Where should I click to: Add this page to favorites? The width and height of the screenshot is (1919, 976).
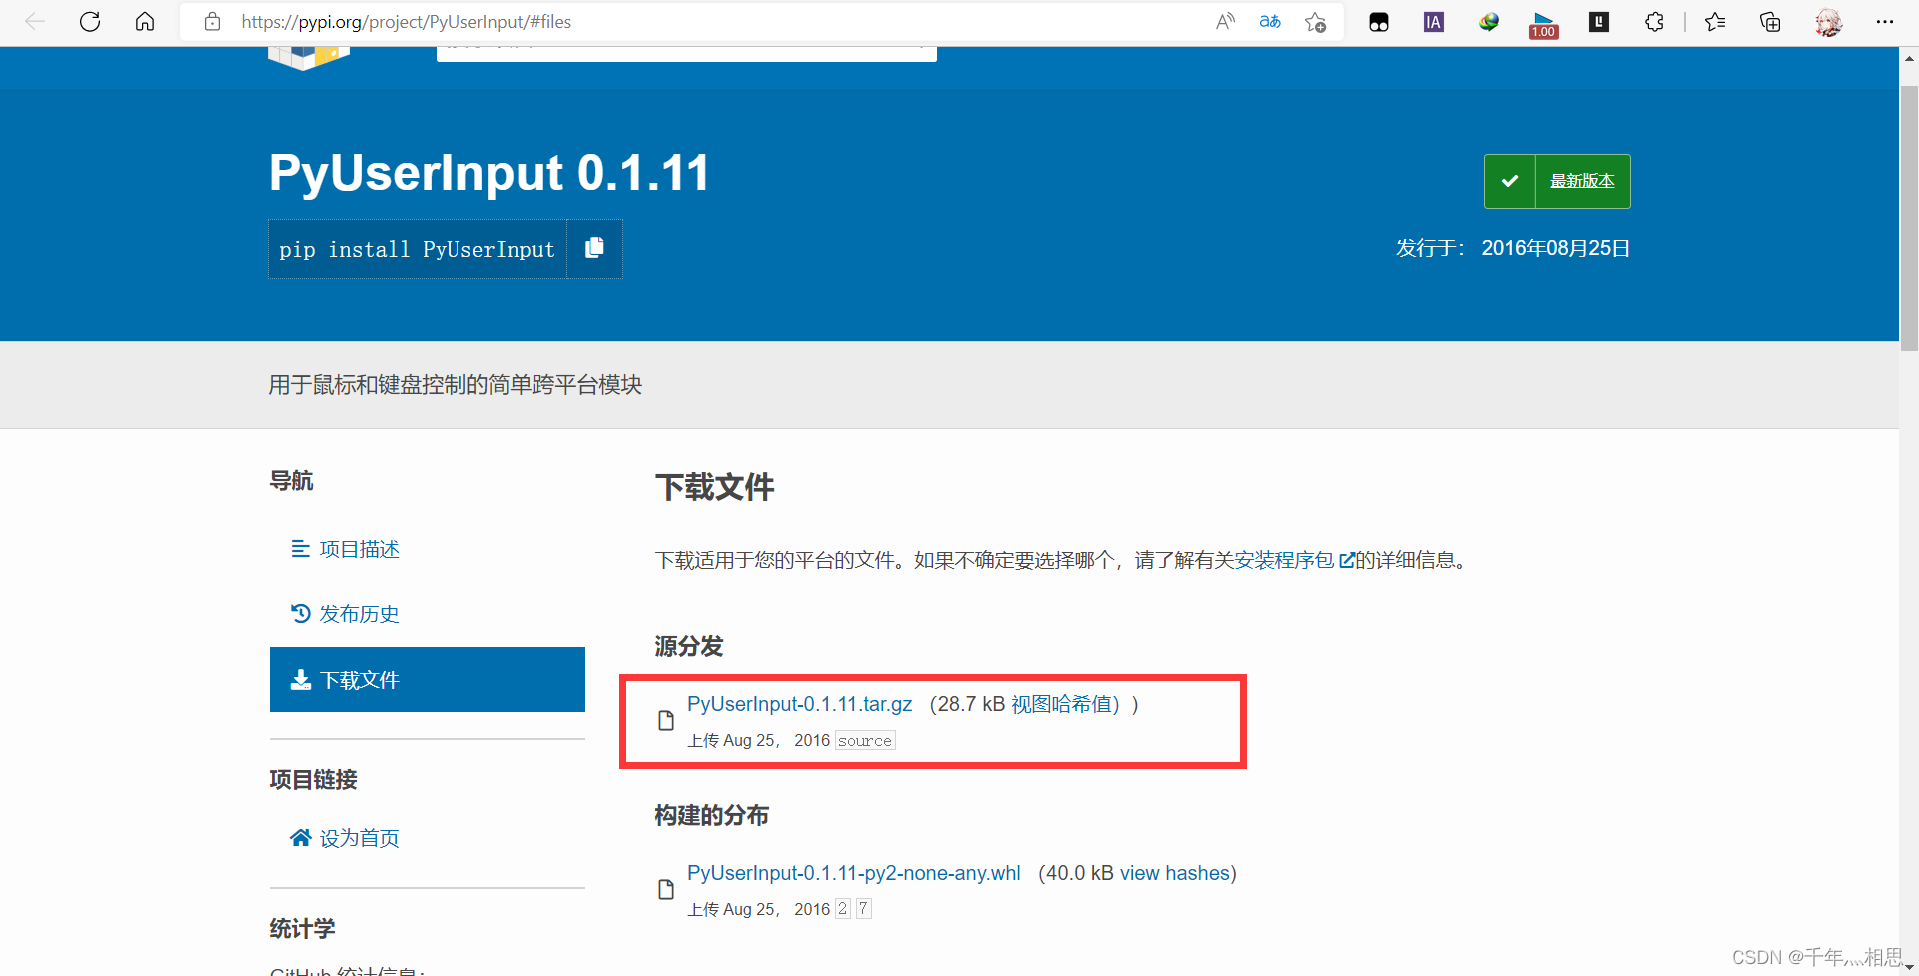[x=1315, y=21]
